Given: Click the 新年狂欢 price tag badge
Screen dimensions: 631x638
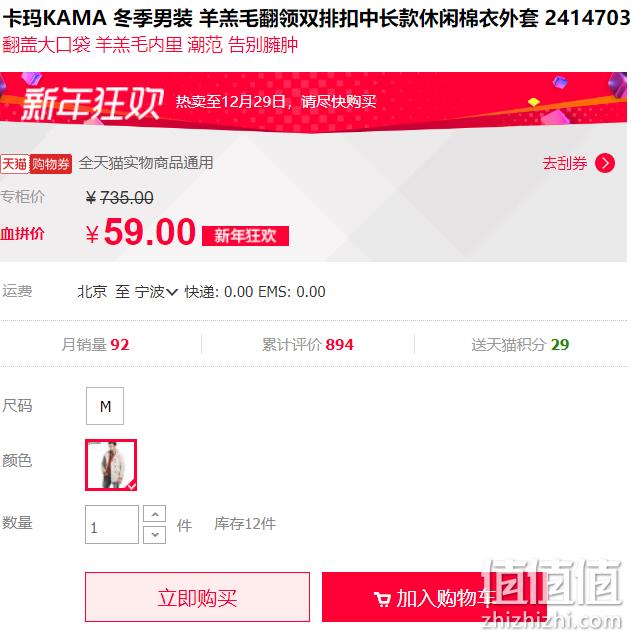Looking at the screenshot, I should (x=245, y=236).
